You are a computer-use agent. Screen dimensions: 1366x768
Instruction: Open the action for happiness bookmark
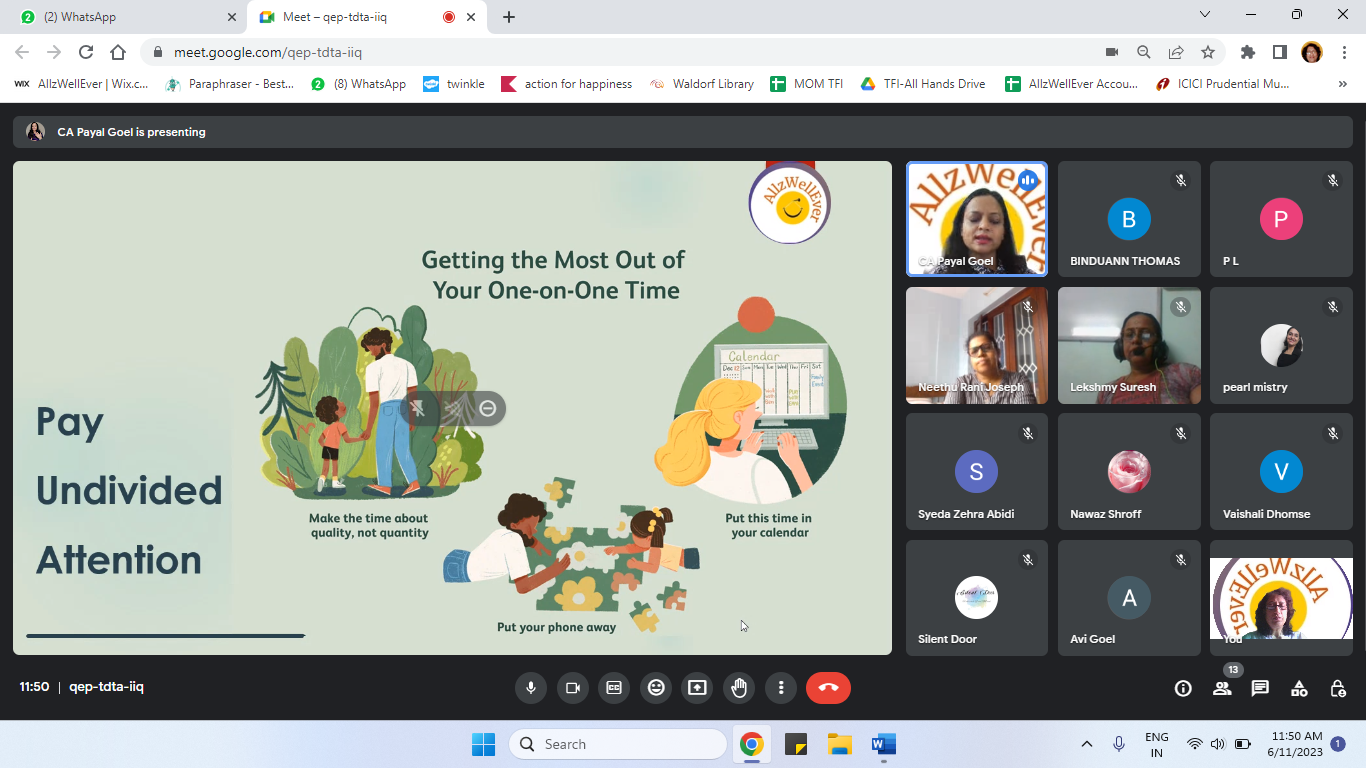point(567,84)
